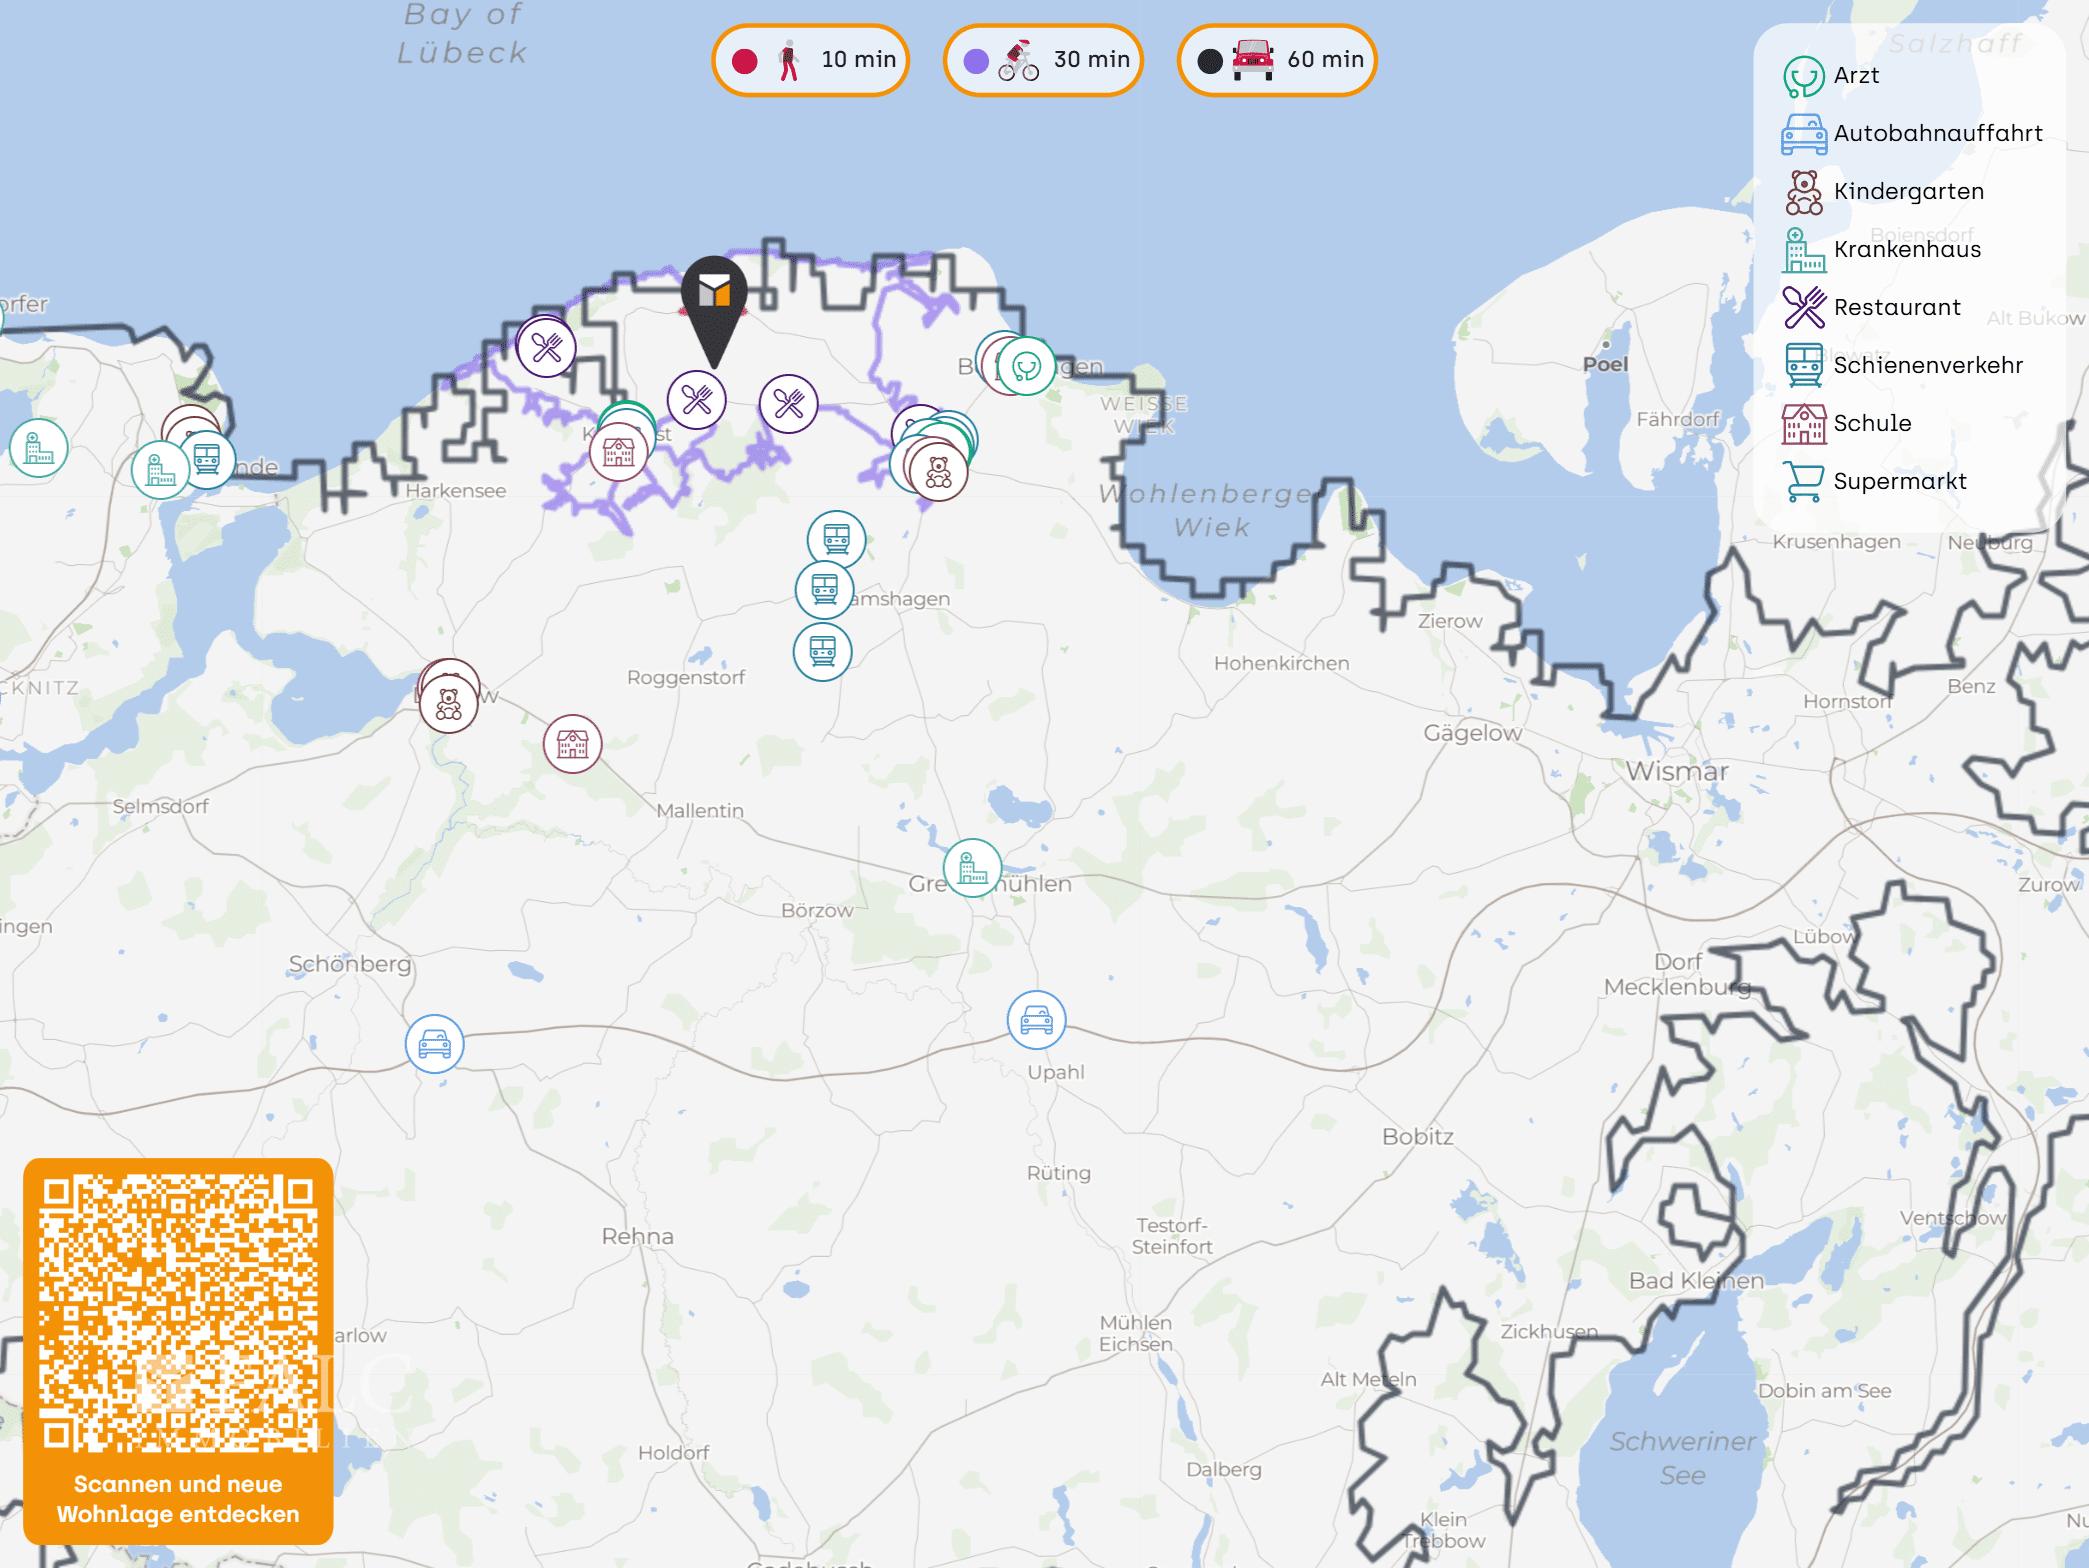
Task: Click the red 10 min color dot
Action: click(745, 61)
